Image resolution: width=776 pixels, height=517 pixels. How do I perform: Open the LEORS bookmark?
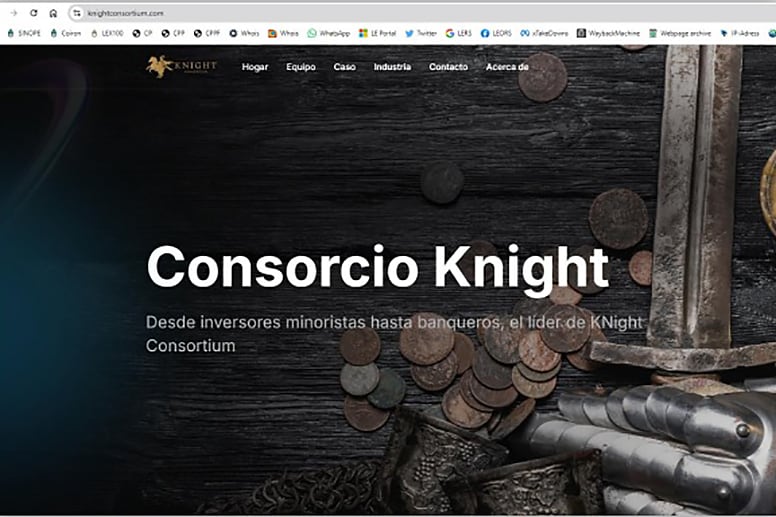click(496, 33)
